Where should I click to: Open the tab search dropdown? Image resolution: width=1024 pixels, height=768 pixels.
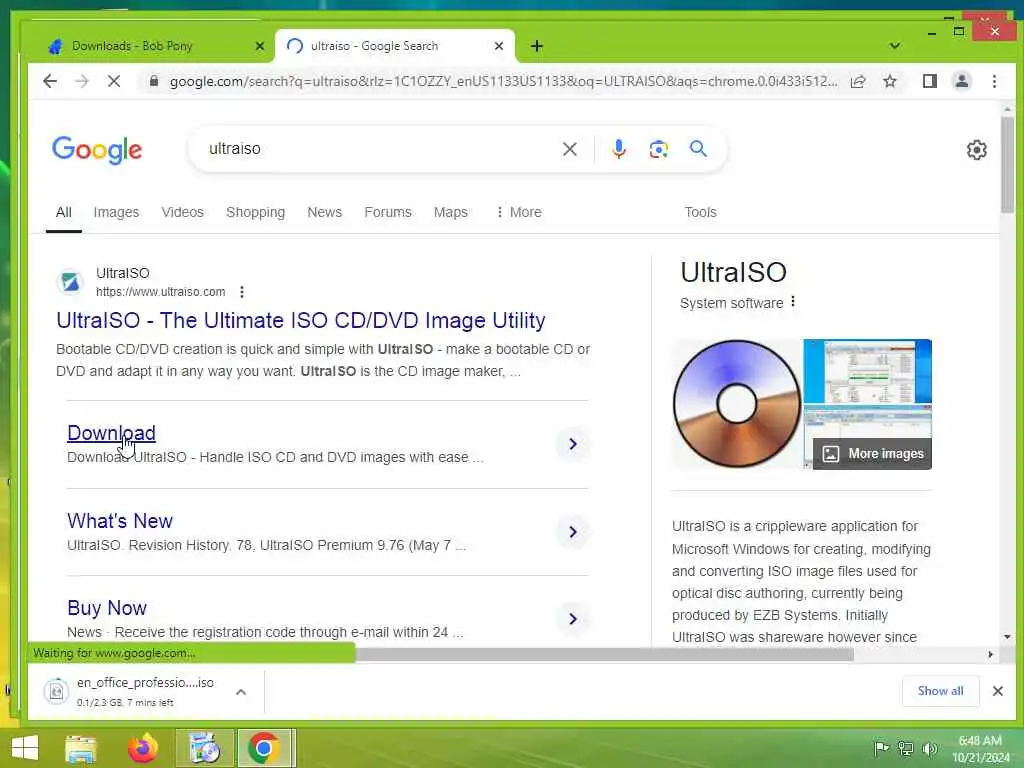pyautogui.click(x=895, y=46)
